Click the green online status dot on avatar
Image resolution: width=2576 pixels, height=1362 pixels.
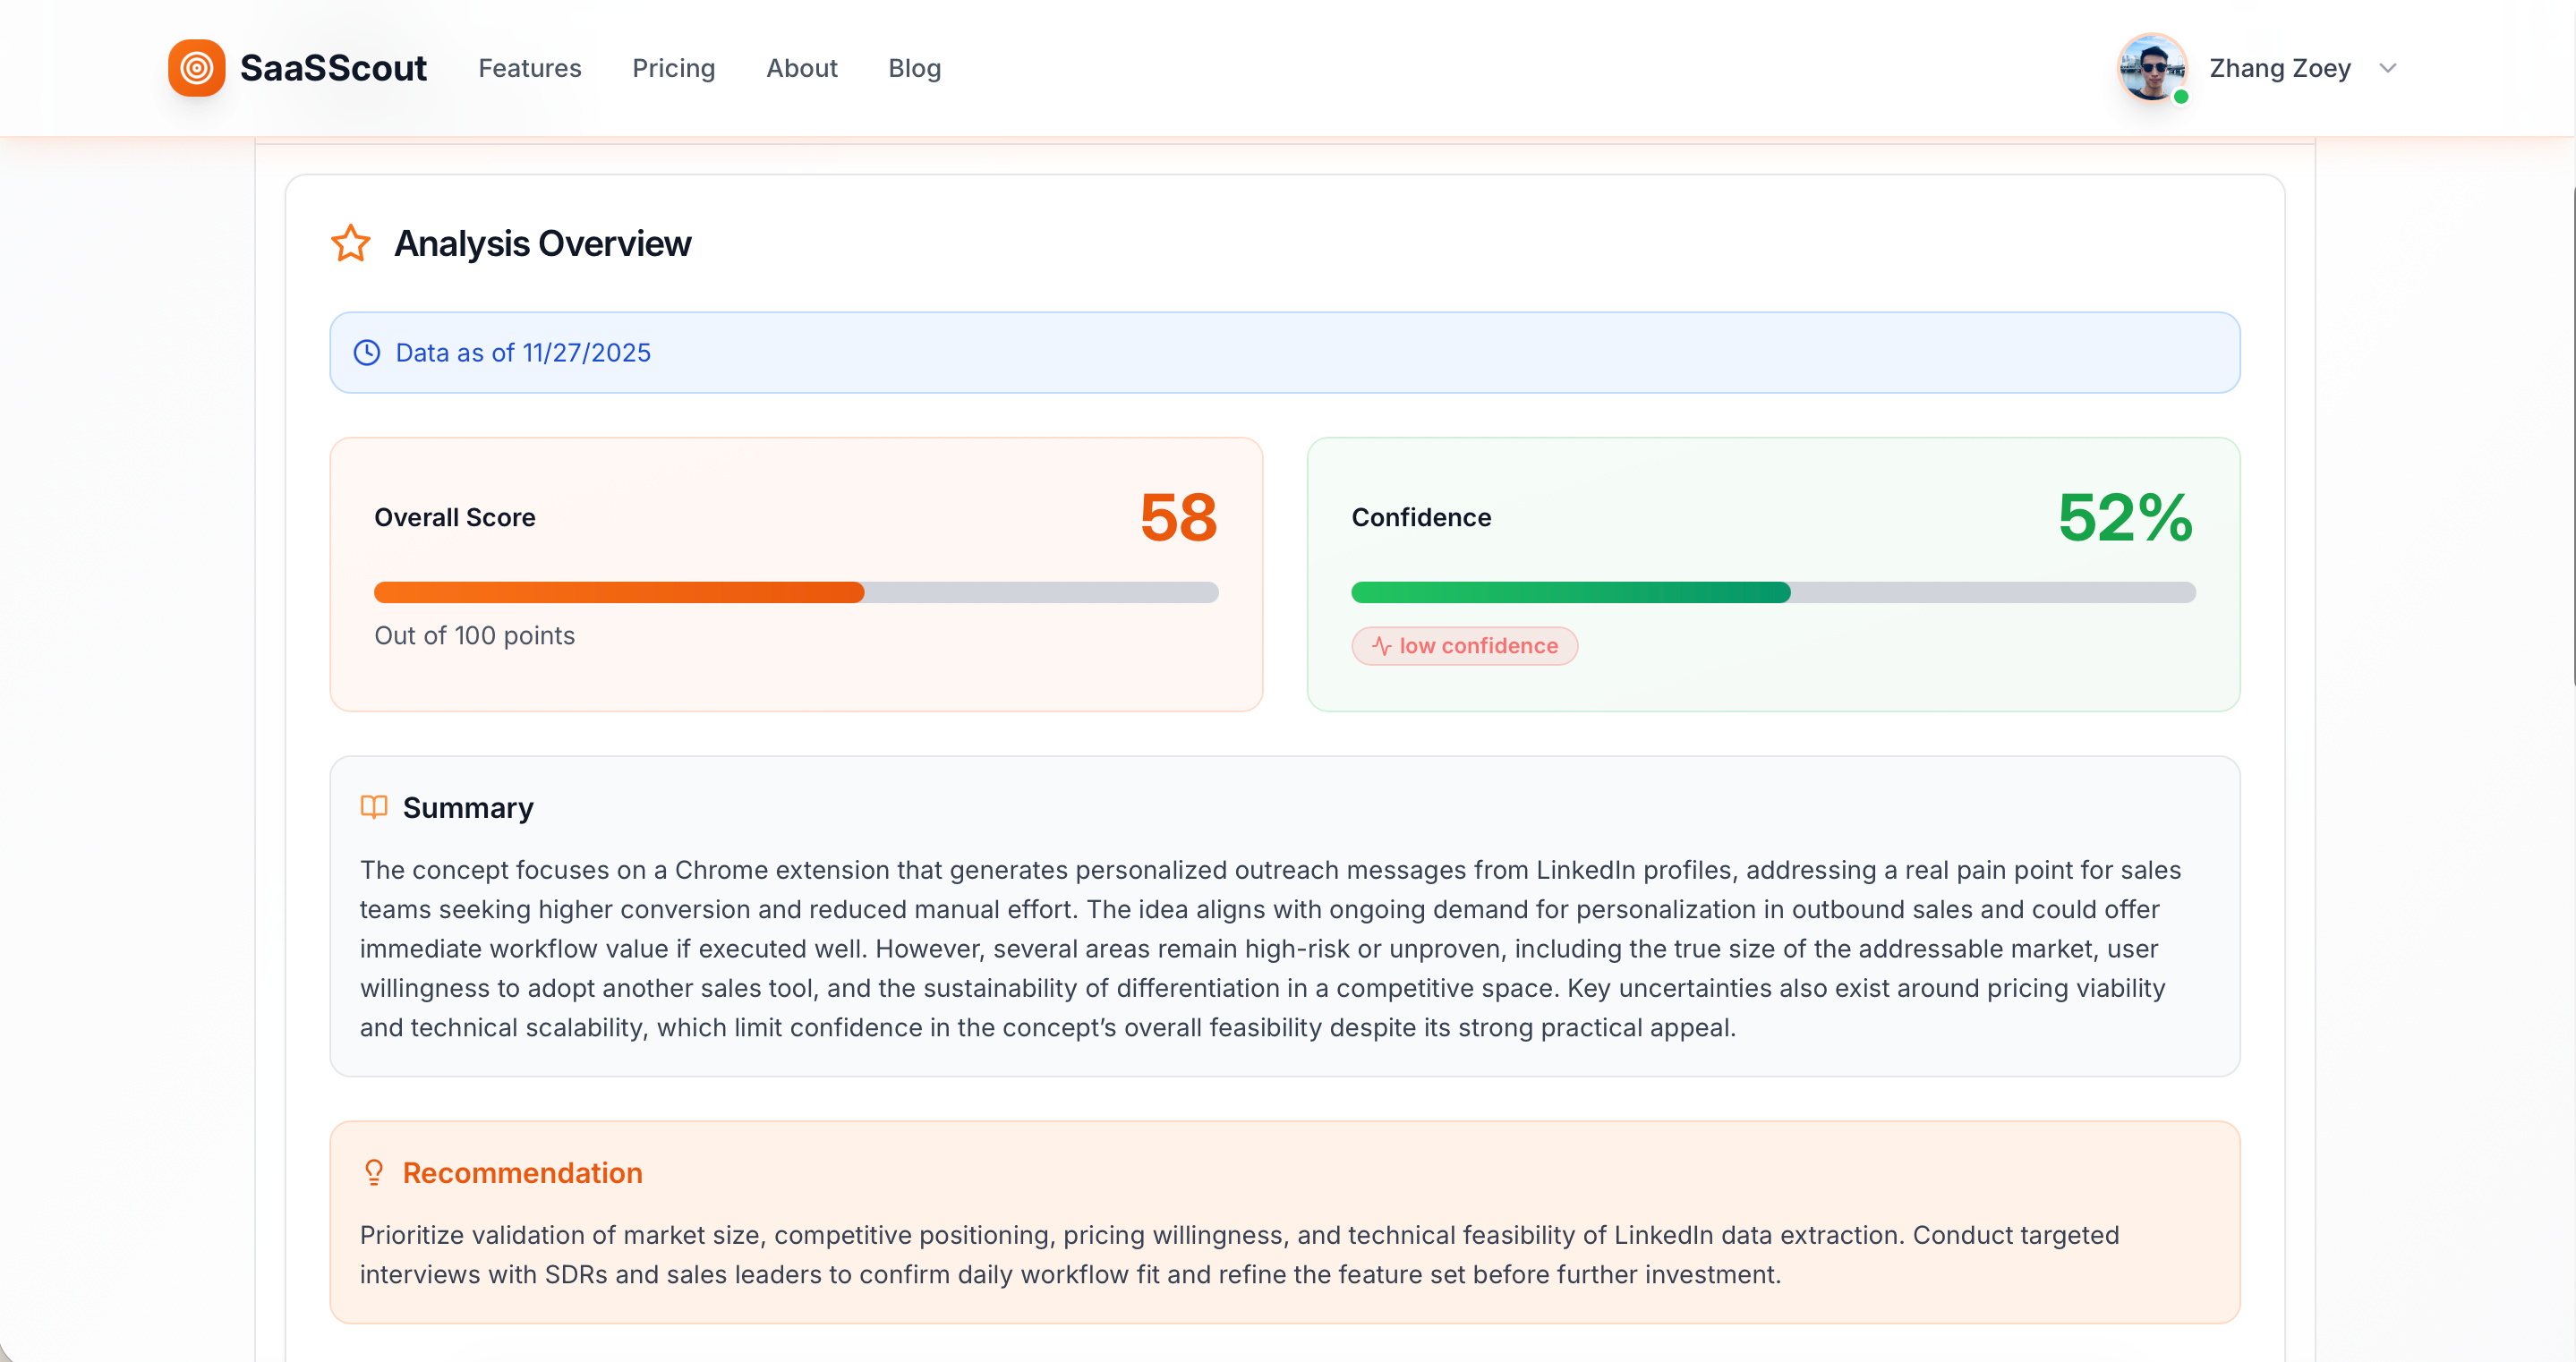2181,97
